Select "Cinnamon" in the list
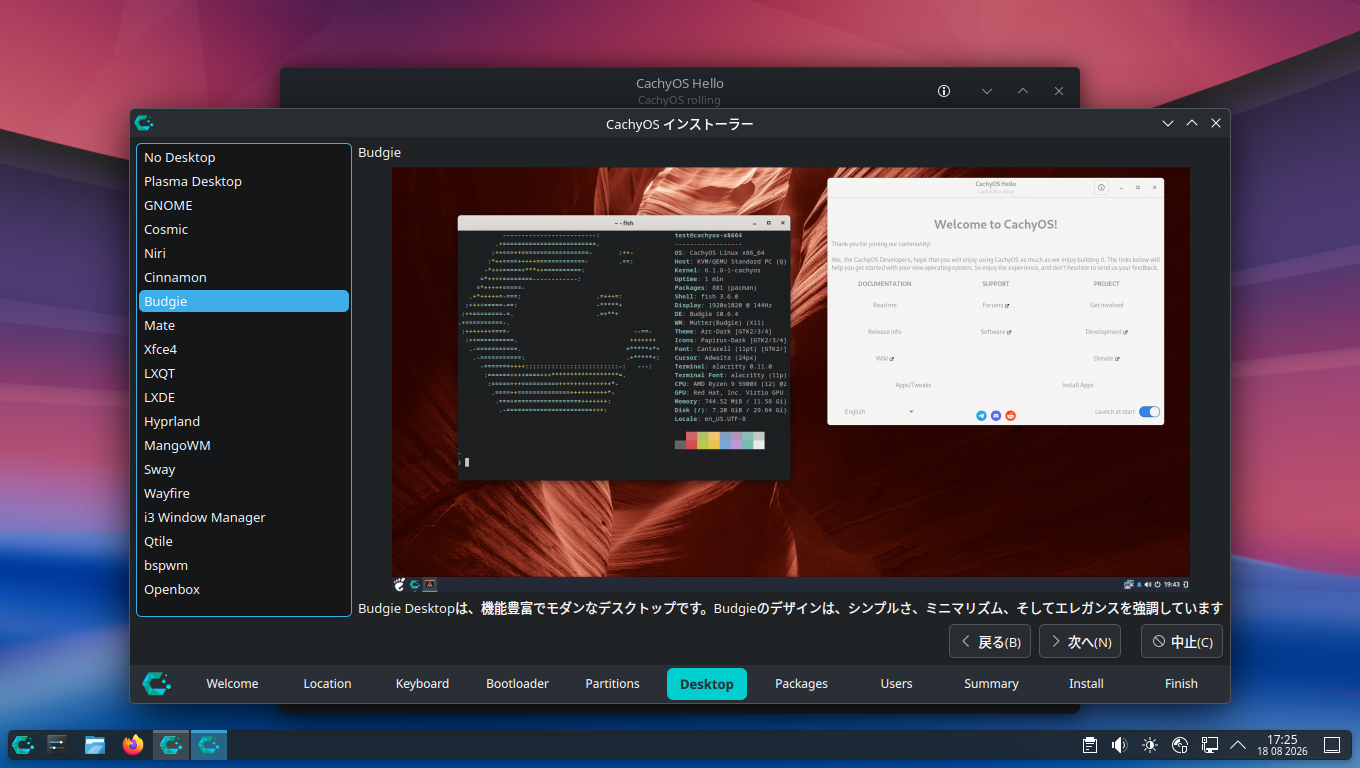 click(244, 277)
